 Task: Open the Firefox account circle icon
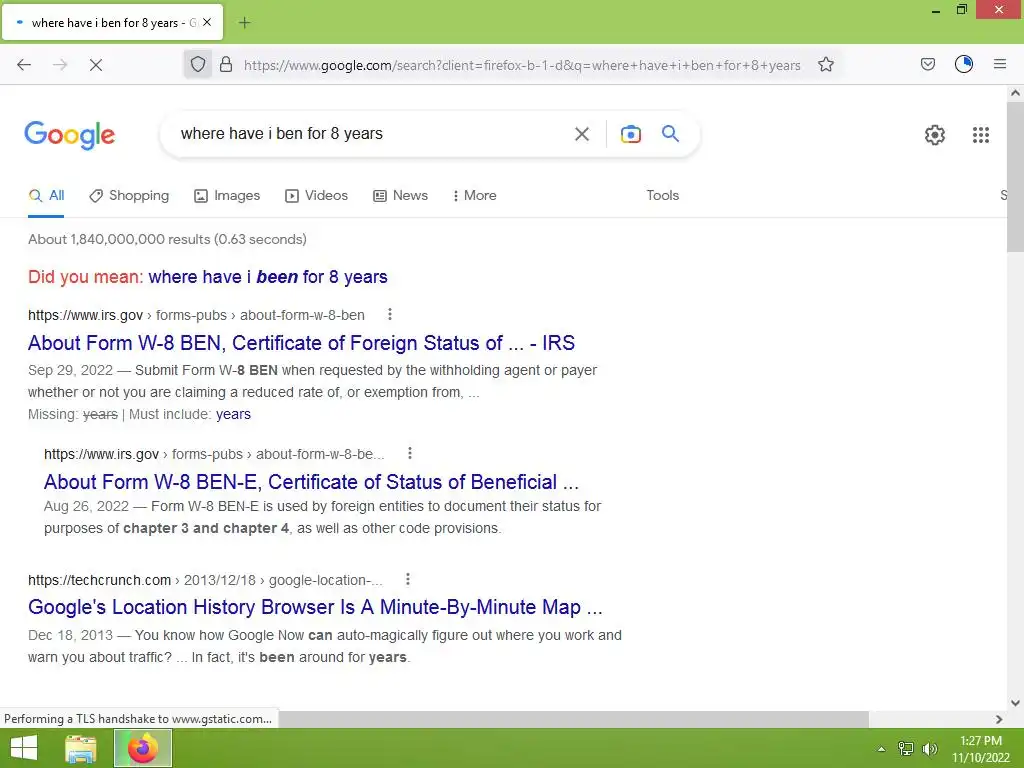coord(964,64)
